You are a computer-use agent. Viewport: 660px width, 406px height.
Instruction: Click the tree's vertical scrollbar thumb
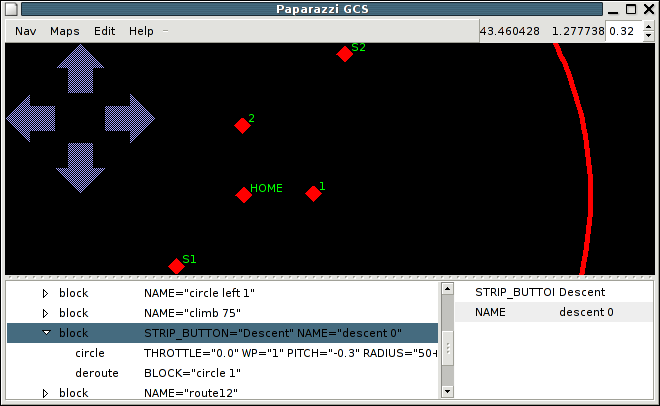[447, 348]
